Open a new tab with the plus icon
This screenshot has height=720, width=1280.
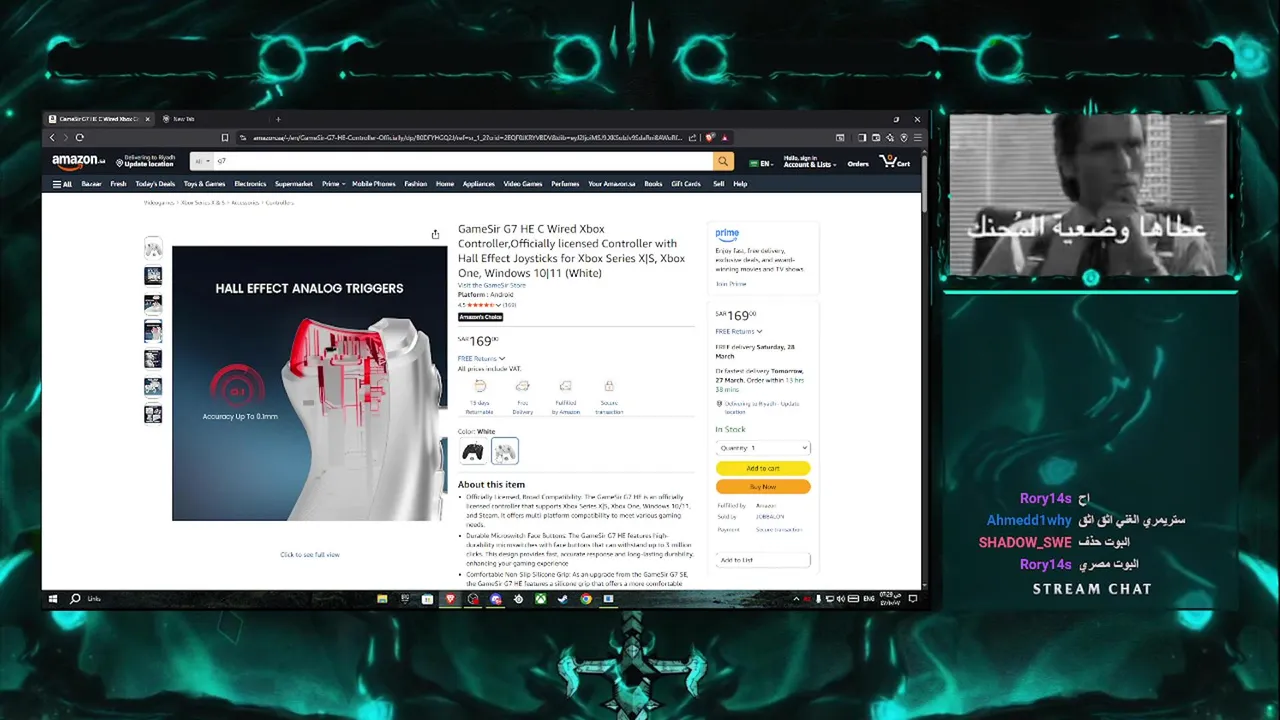pos(278,119)
